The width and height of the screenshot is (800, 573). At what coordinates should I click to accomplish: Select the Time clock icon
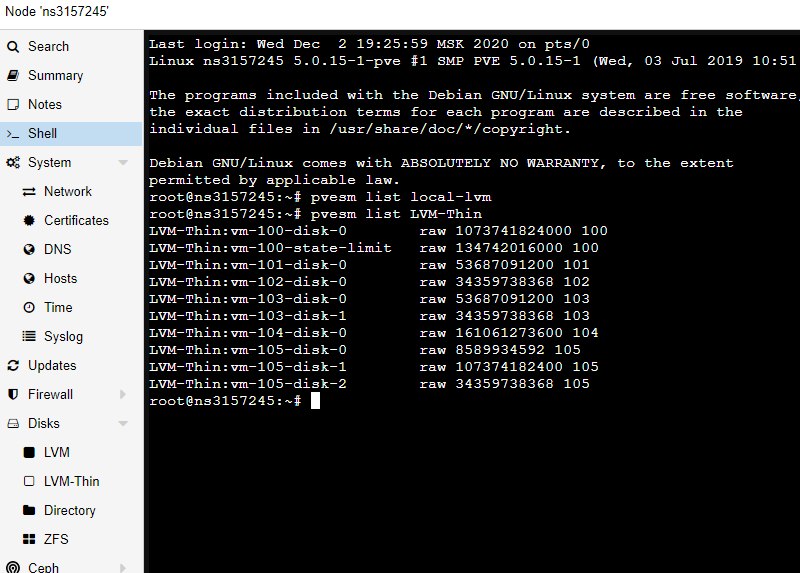pos(29,307)
